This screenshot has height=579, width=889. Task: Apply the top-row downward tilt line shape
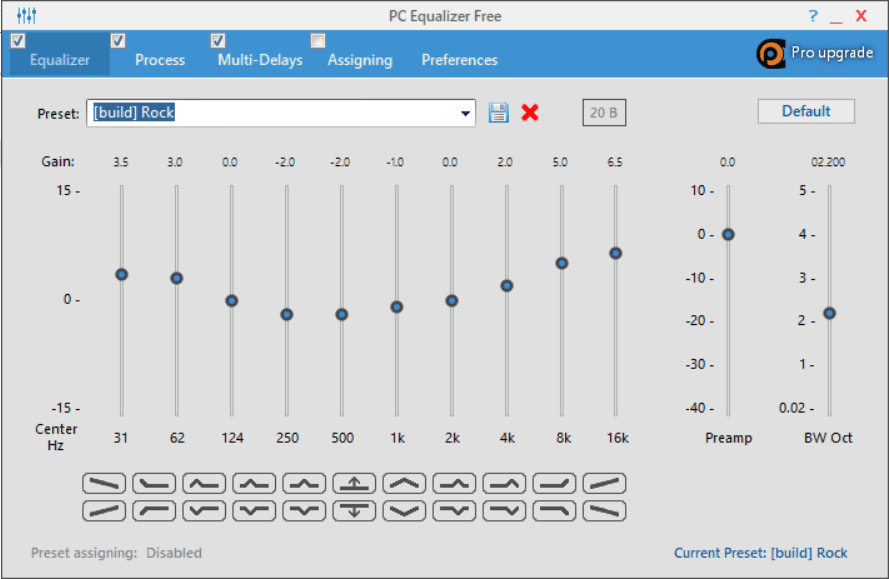(104, 484)
